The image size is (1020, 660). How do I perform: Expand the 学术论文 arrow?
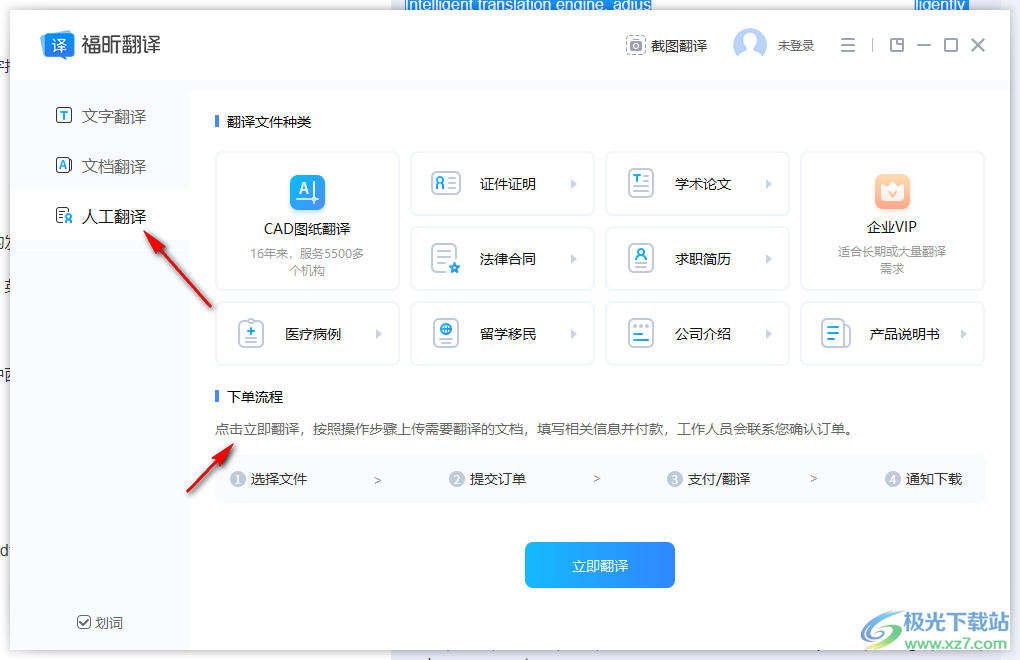point(769,184)
